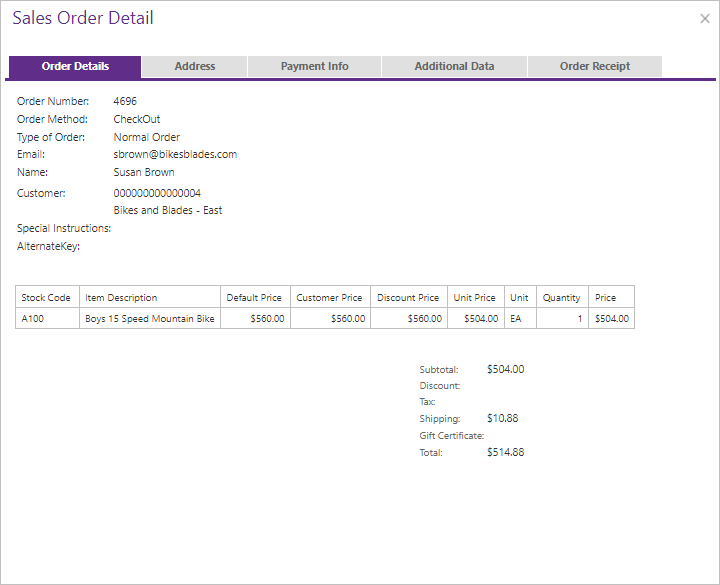The image size is (720, 585).
Task: Click the Unit Price column header
Action: (474, 298)
